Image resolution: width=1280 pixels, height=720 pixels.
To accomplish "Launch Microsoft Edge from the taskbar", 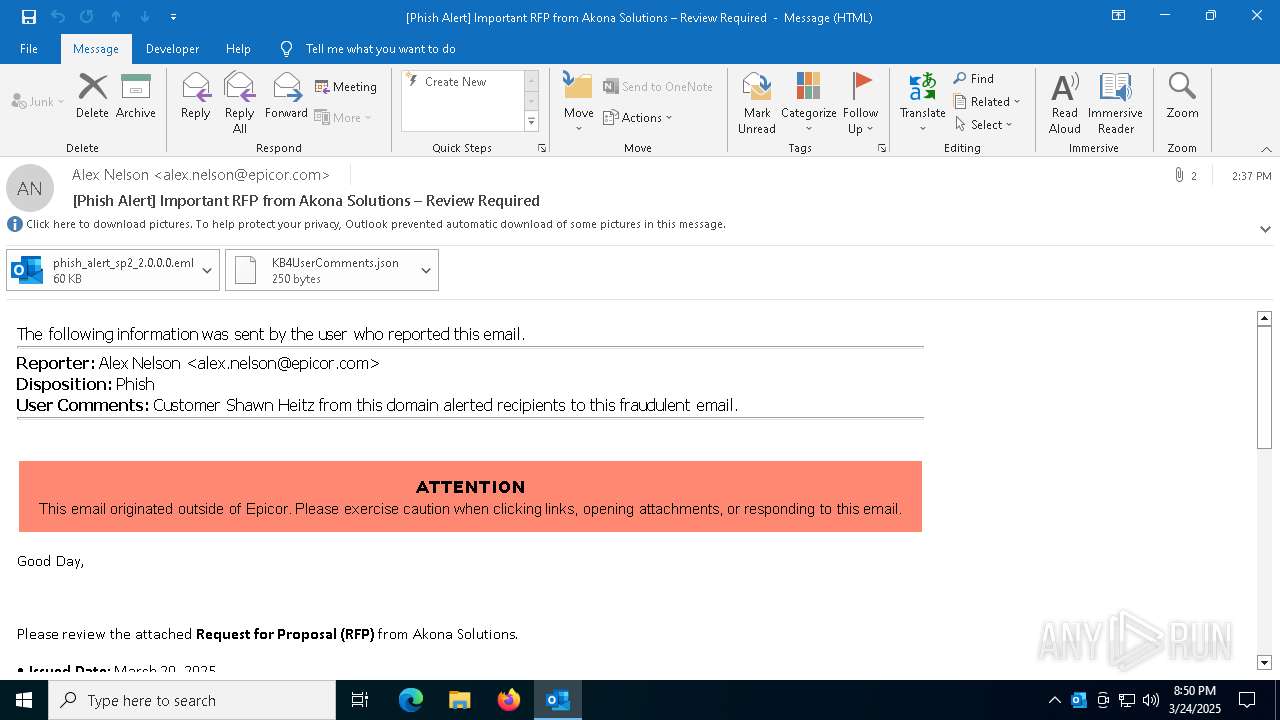I will [x=411, y=700].
